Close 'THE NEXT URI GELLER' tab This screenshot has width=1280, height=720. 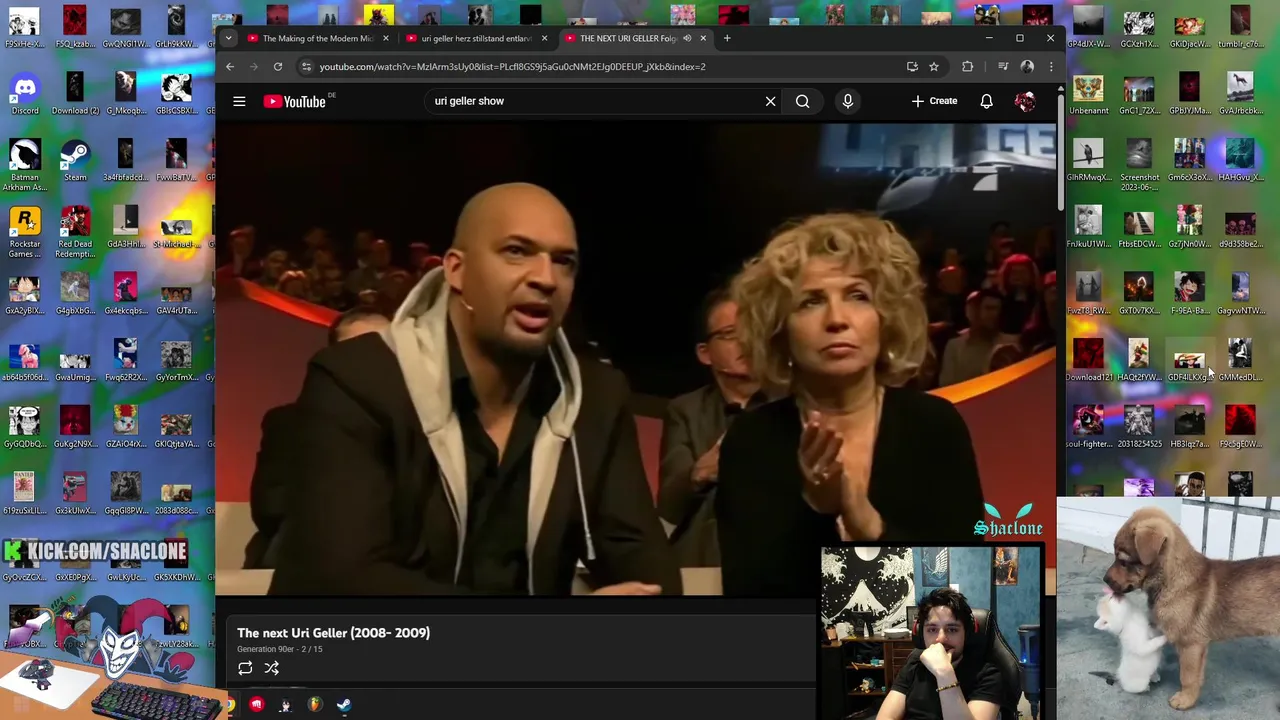click(x=703, y=39)
